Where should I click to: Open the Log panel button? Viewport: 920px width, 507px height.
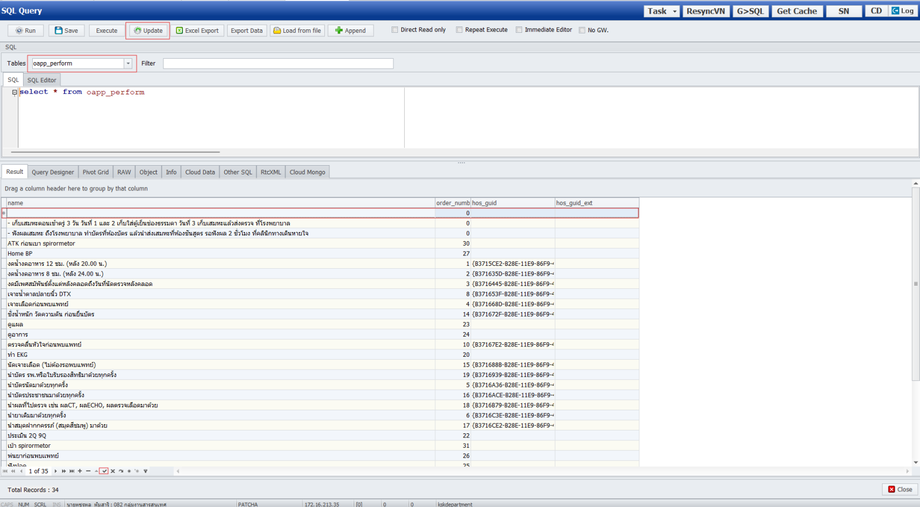[x=903, y=11]
